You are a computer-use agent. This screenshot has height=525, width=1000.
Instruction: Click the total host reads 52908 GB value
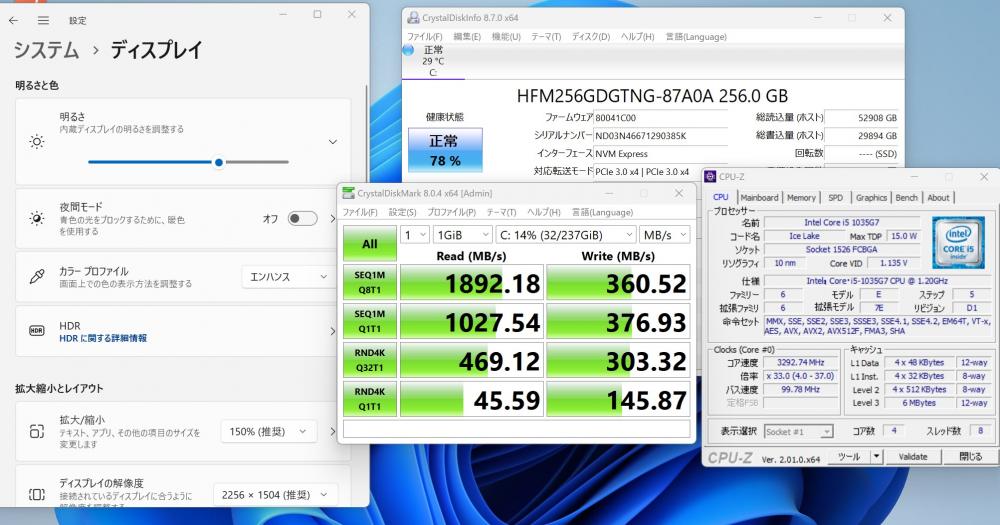[x=861, y=117]
